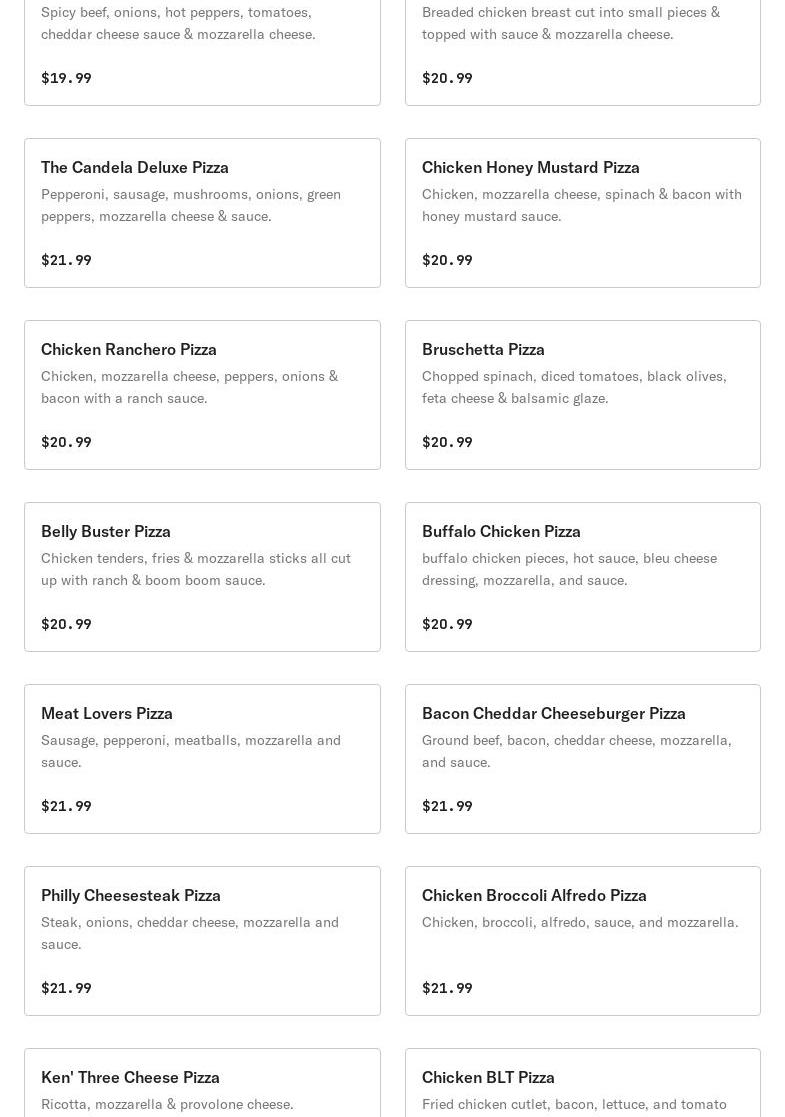Click the $19.99 spicy beef pizza price
Image resolution: width=785 pixels, height=1117 pixels.
coord(66,78)
